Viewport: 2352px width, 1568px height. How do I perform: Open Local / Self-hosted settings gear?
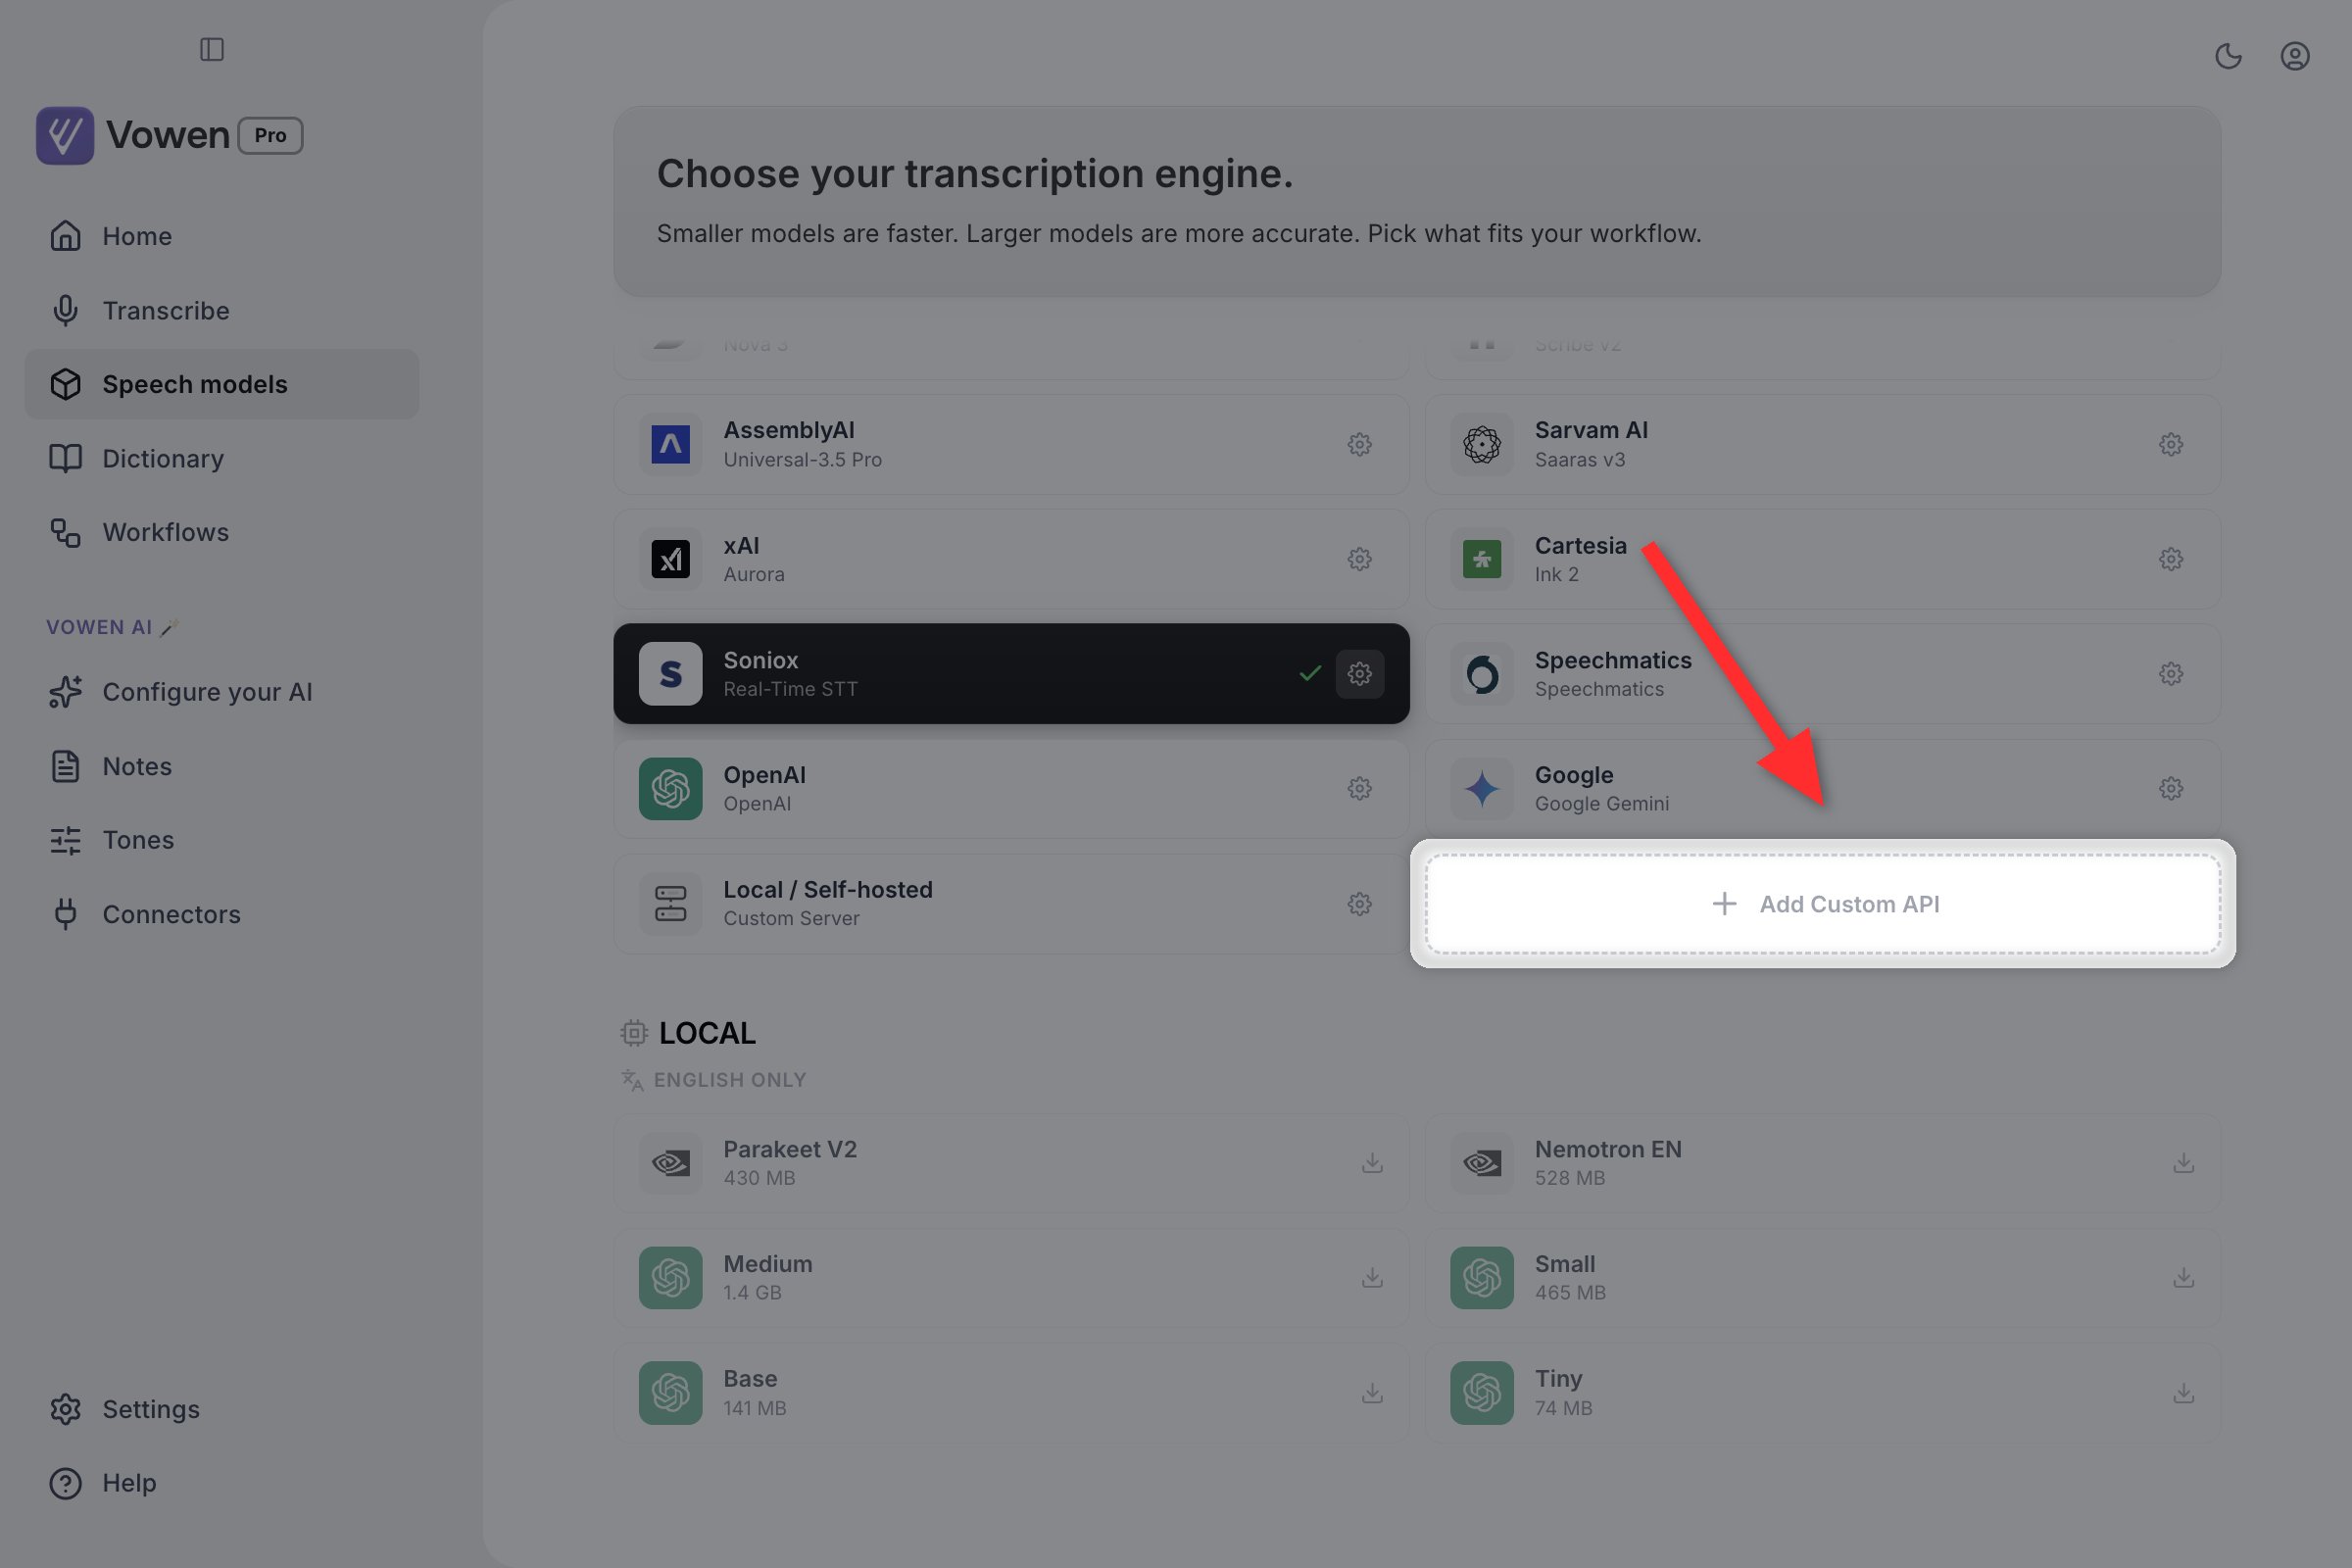1359,904
